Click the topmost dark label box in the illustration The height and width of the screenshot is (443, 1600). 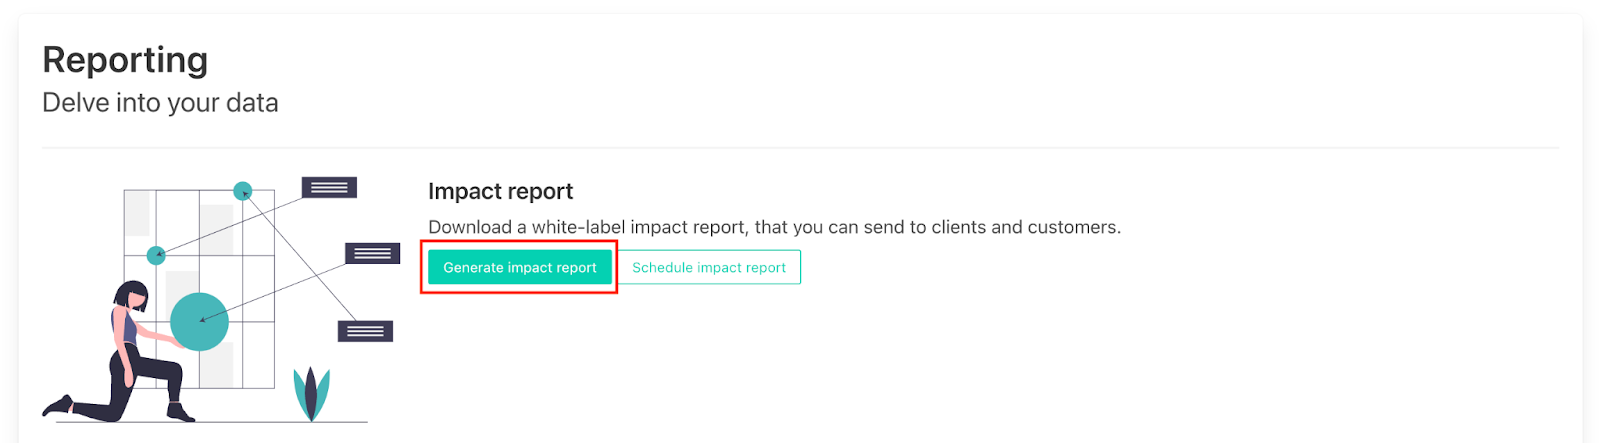pyautogui.click(x=329, y=187)
